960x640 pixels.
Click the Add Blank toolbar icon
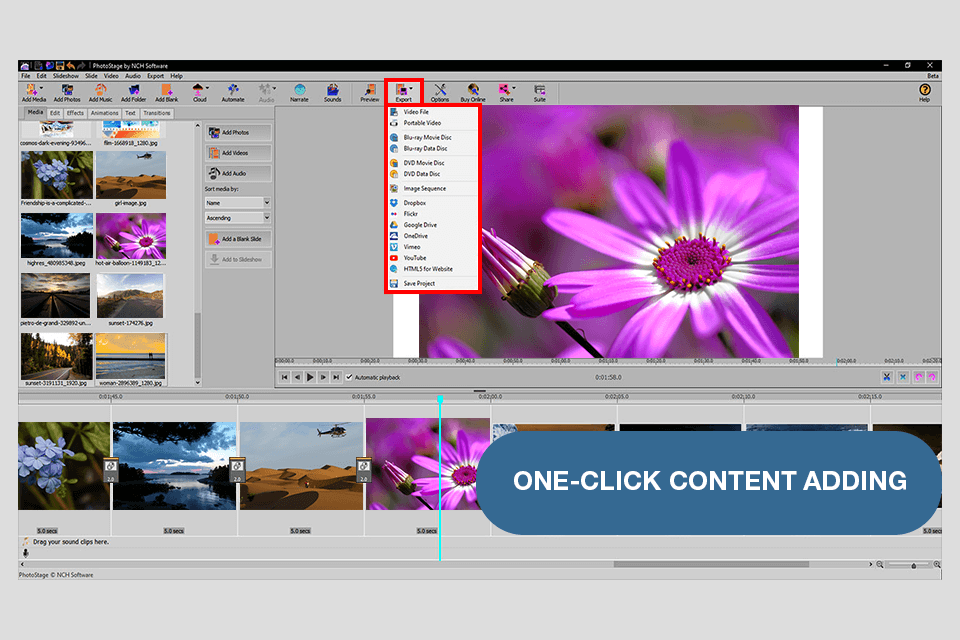point(167,92)
